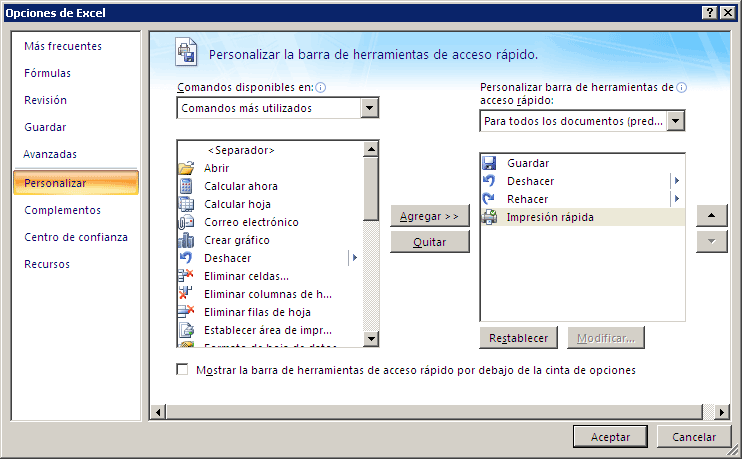Click the Modificar... button
This screenshot has width=742, height=459.
606,338
